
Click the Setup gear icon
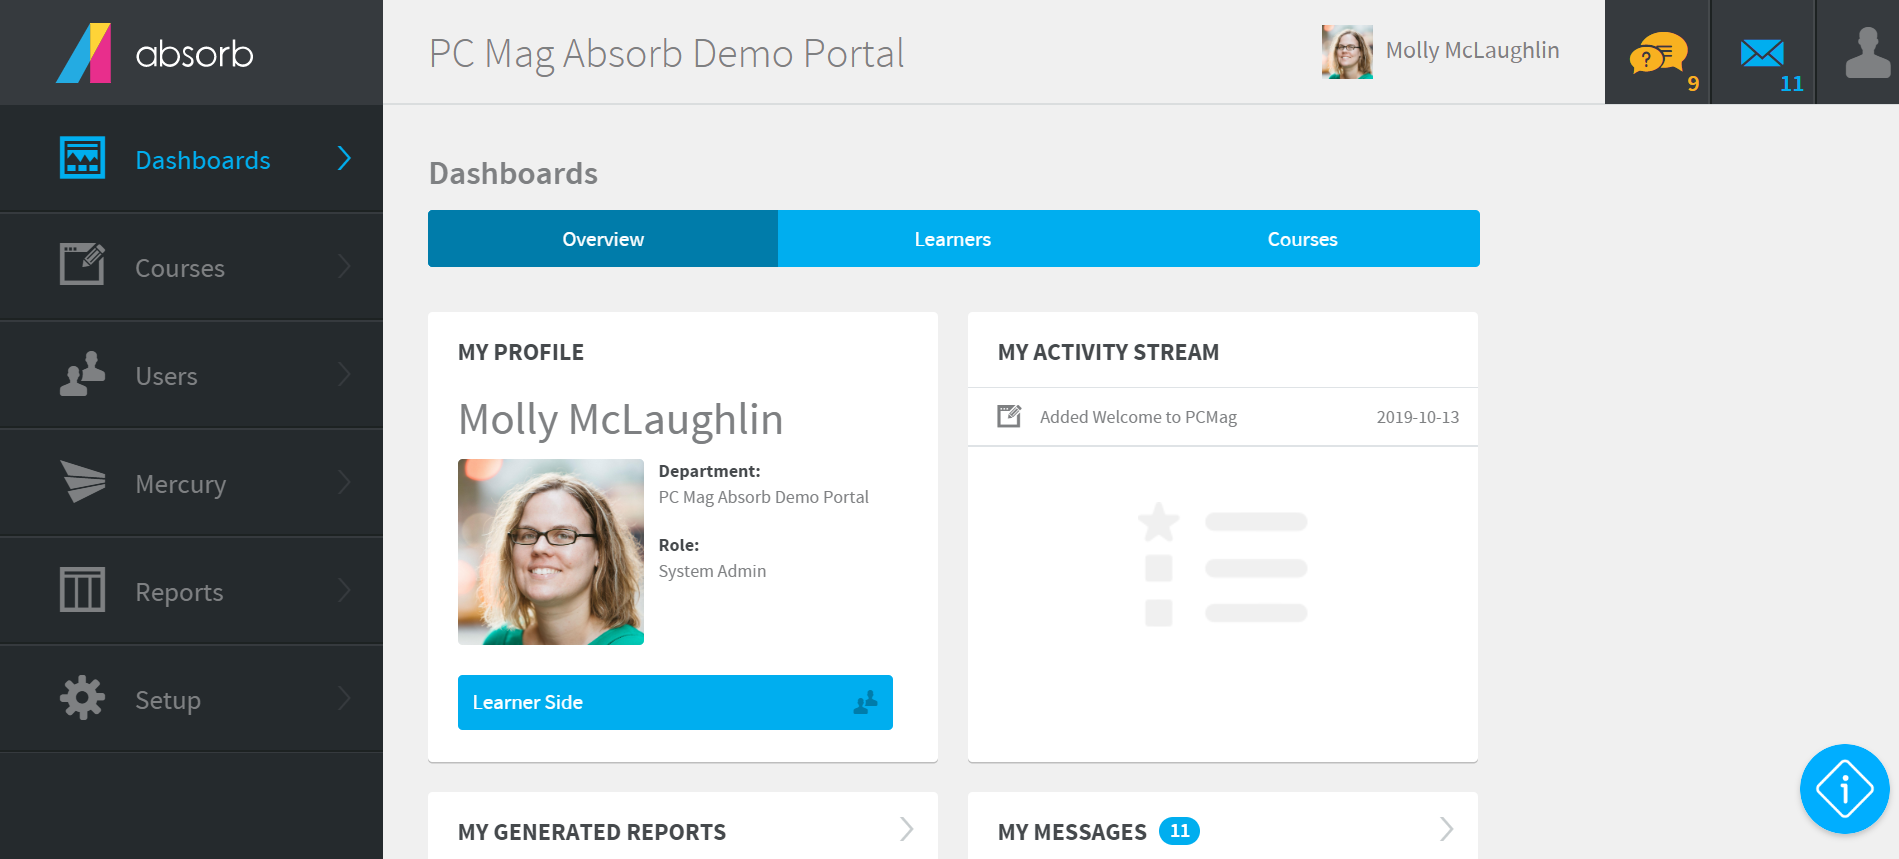[82, 697]
